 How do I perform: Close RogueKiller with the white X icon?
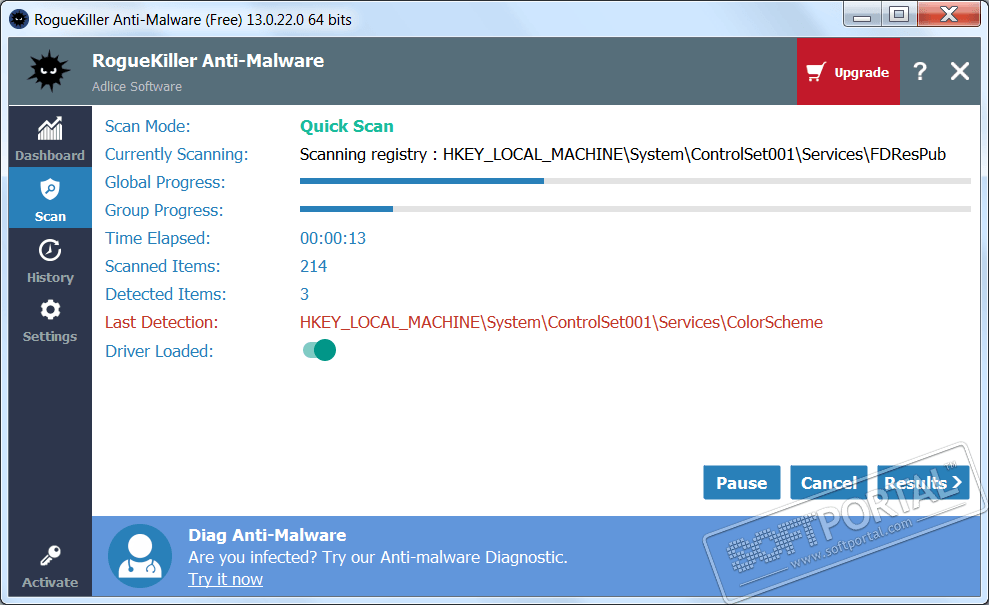click(x=960, y=71)
